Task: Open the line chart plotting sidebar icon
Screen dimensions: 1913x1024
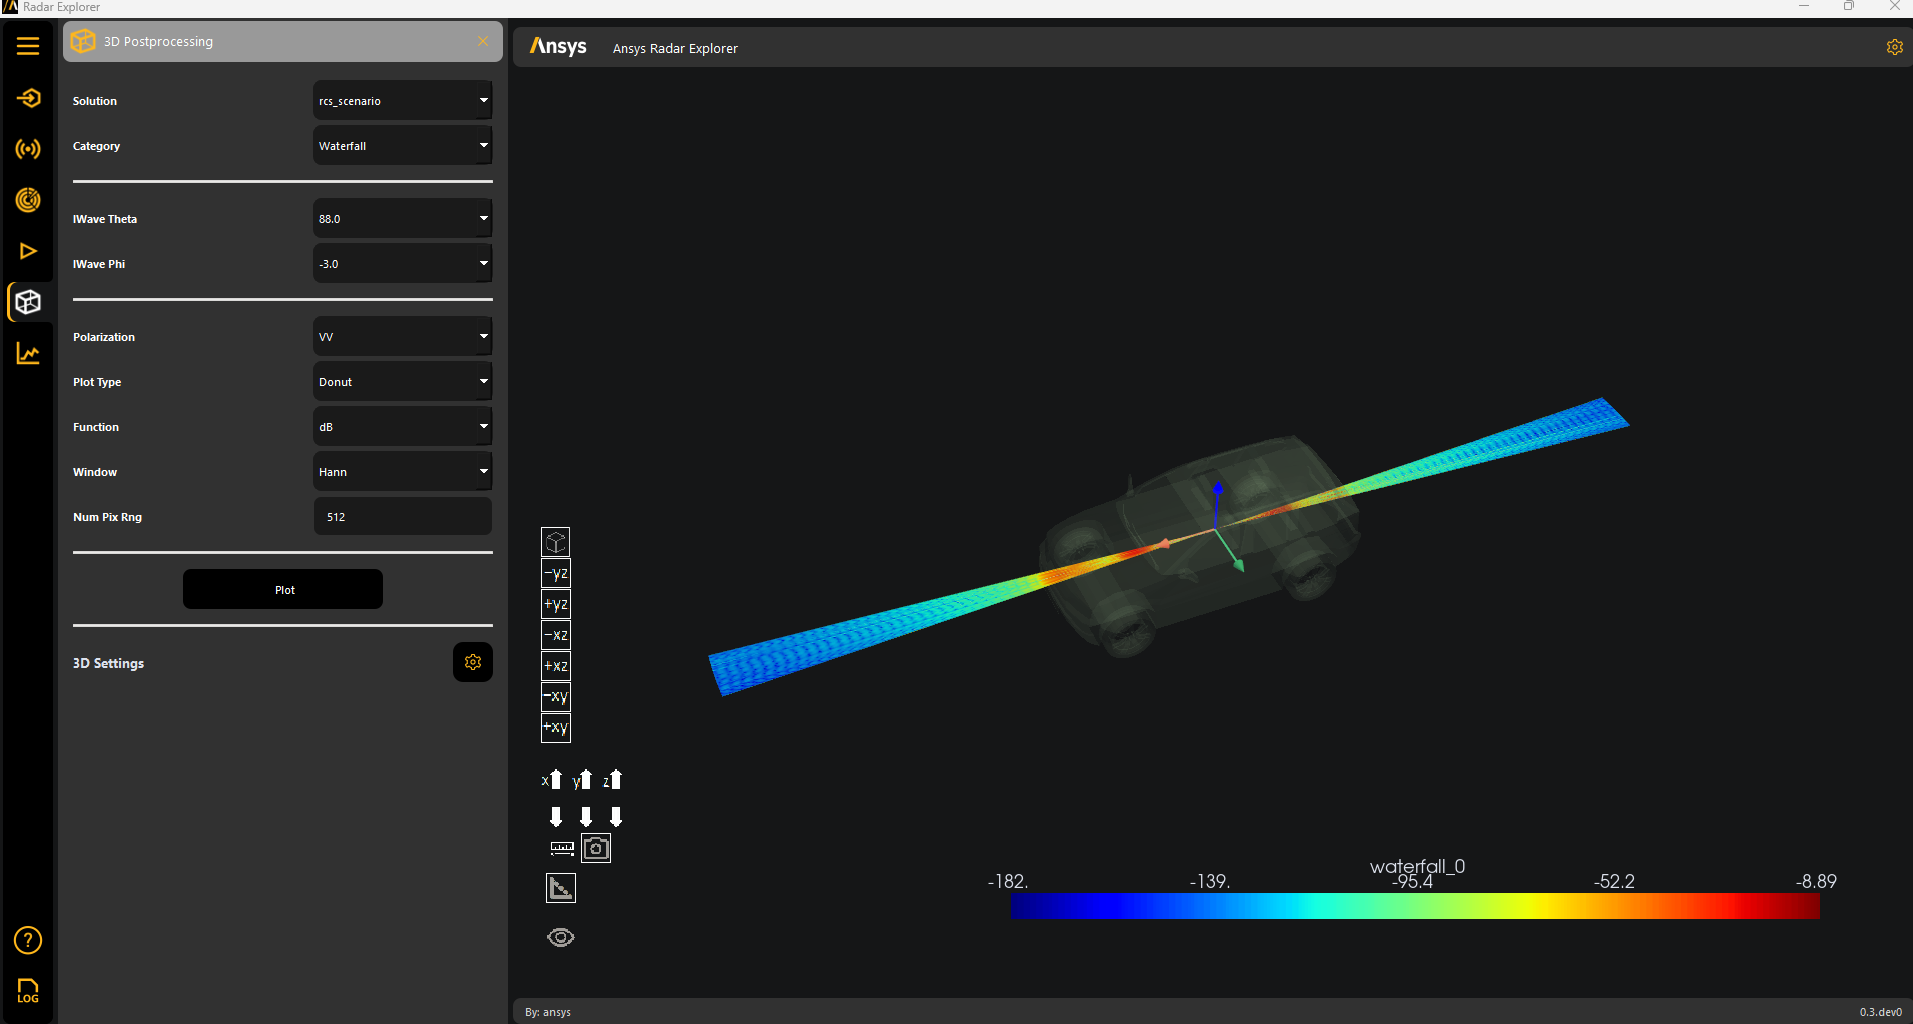Action: tap(28, 354)
